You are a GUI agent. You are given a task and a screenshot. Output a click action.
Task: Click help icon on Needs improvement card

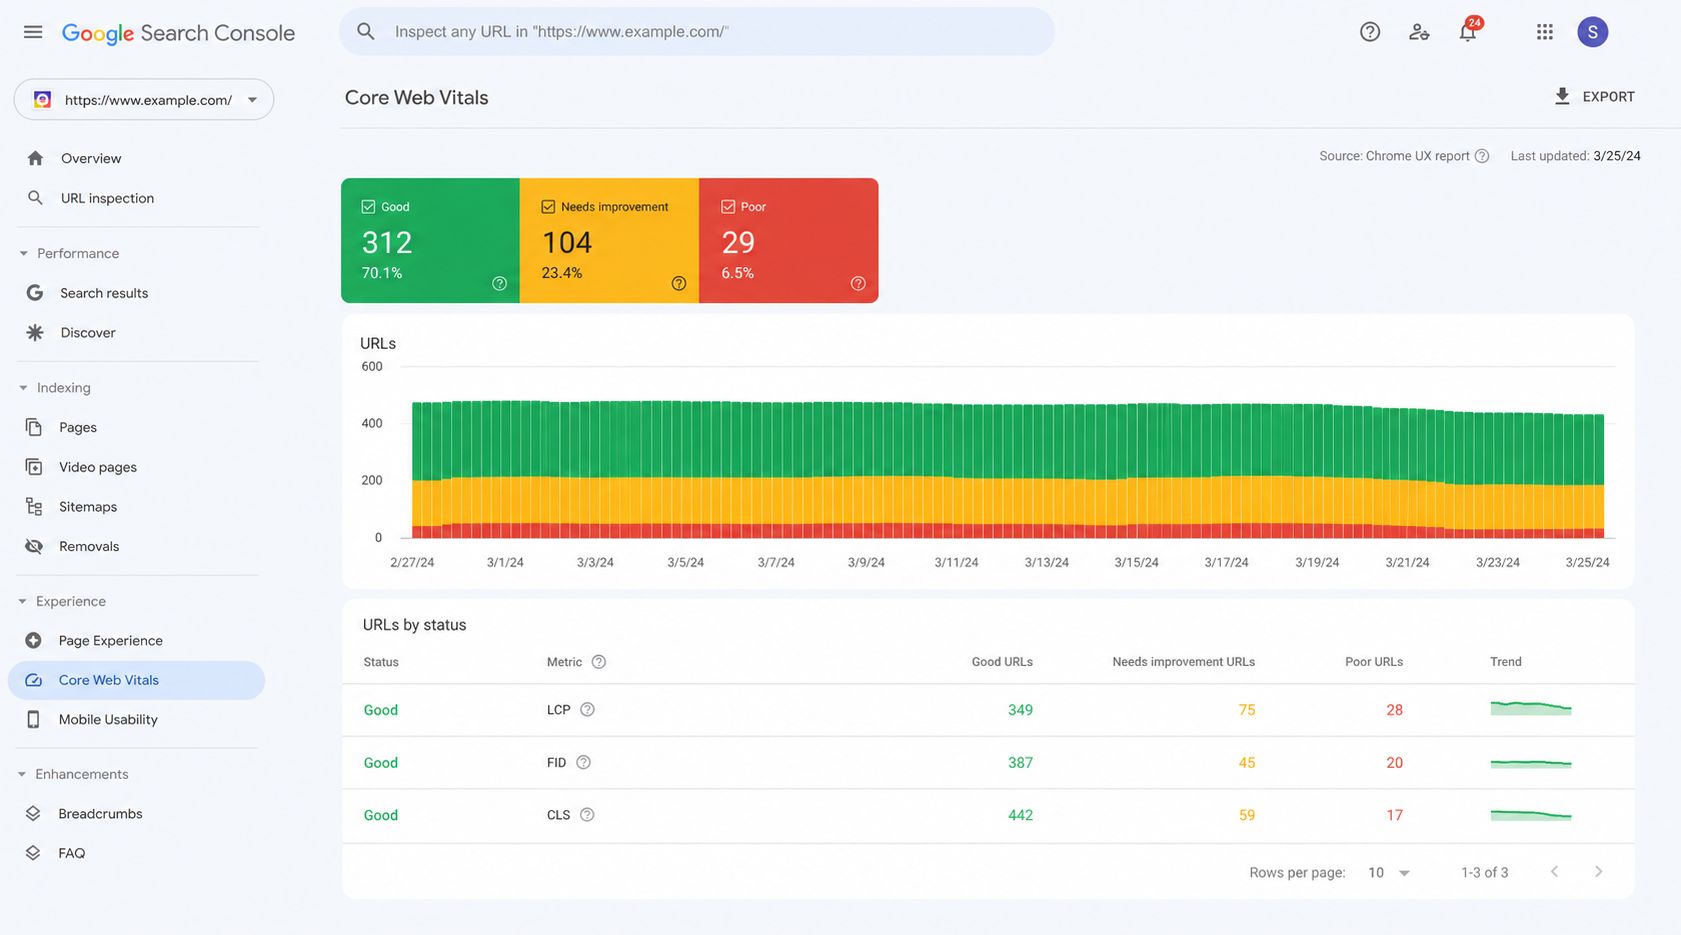point(679,284)
